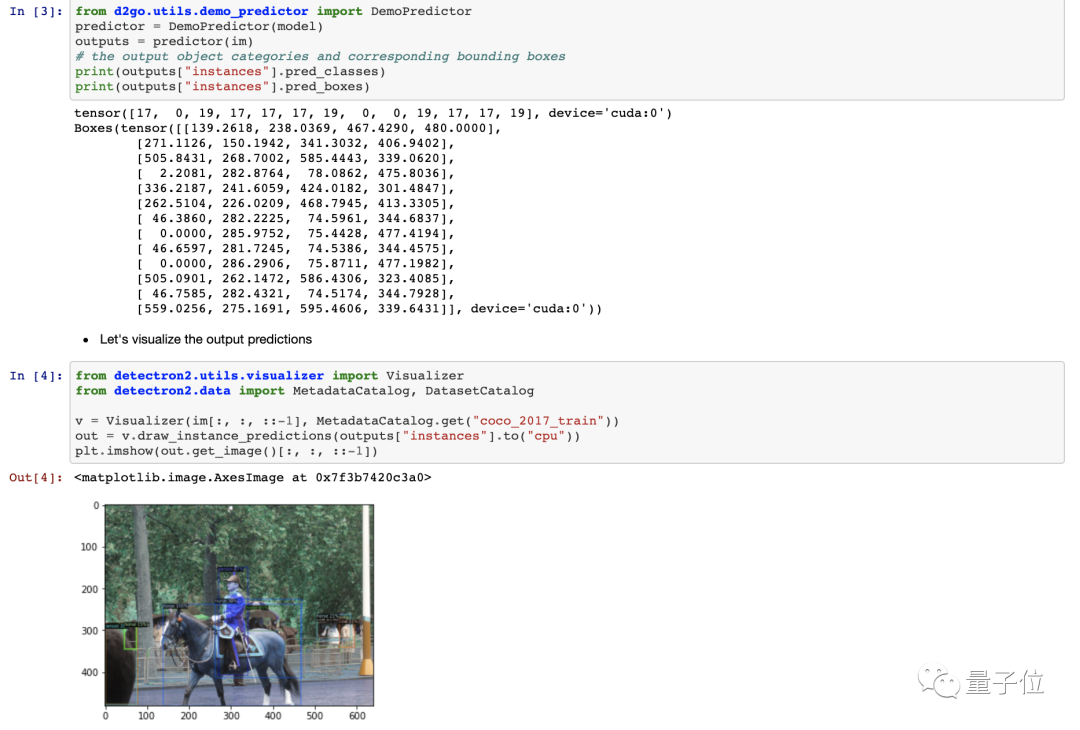Screen dimensions: 1080x730
Task: Click y-axis tick label 400
Action: [89, 673]
